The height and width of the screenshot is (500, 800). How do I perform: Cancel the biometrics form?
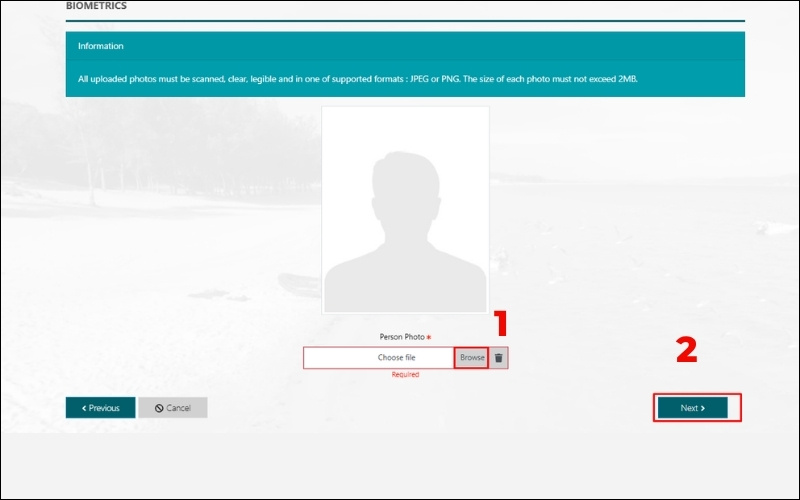coord(173,408)
